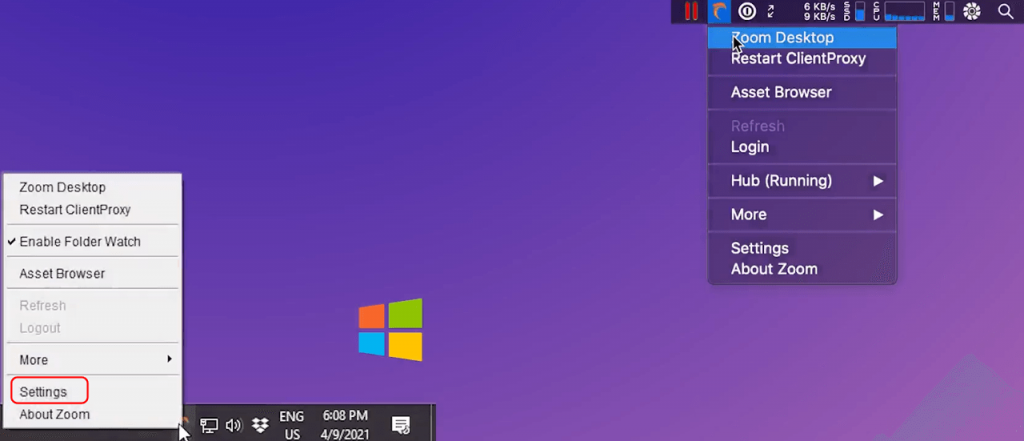The image size is (1024, 441).
Task: Choose Asset Browser in the Mac menu
Action: coord(781,92)
